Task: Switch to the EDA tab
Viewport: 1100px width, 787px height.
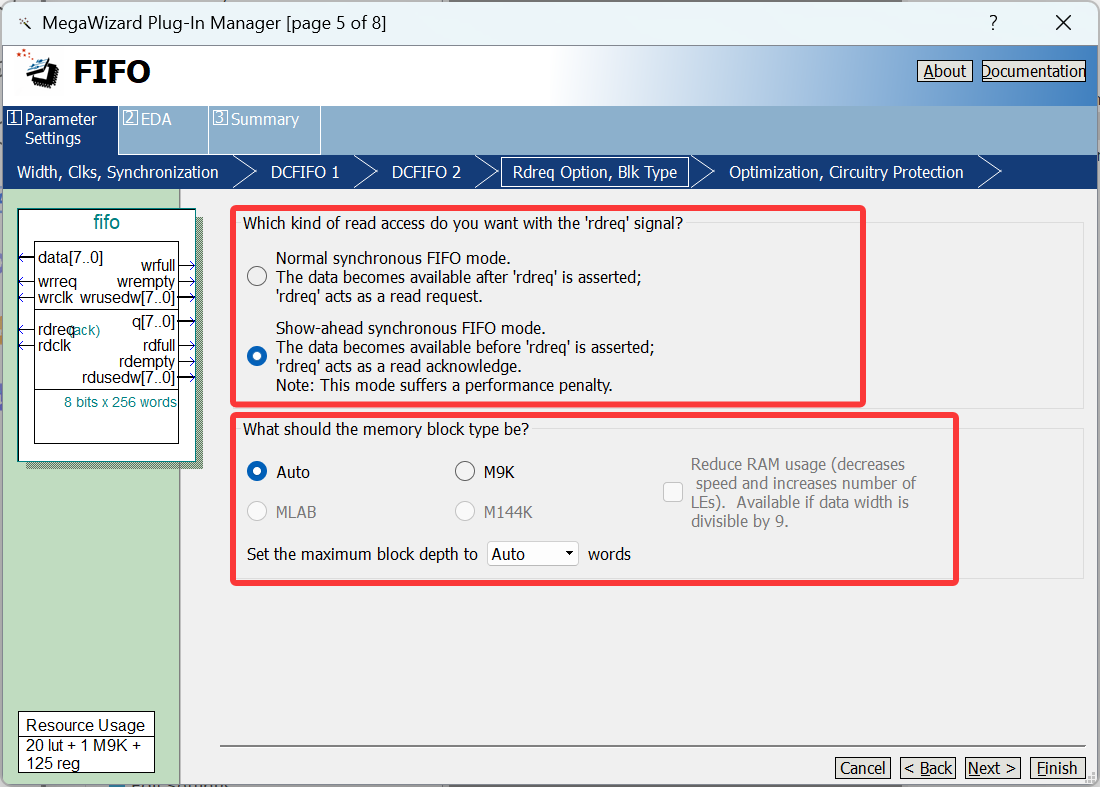Action: coord(163,129)
